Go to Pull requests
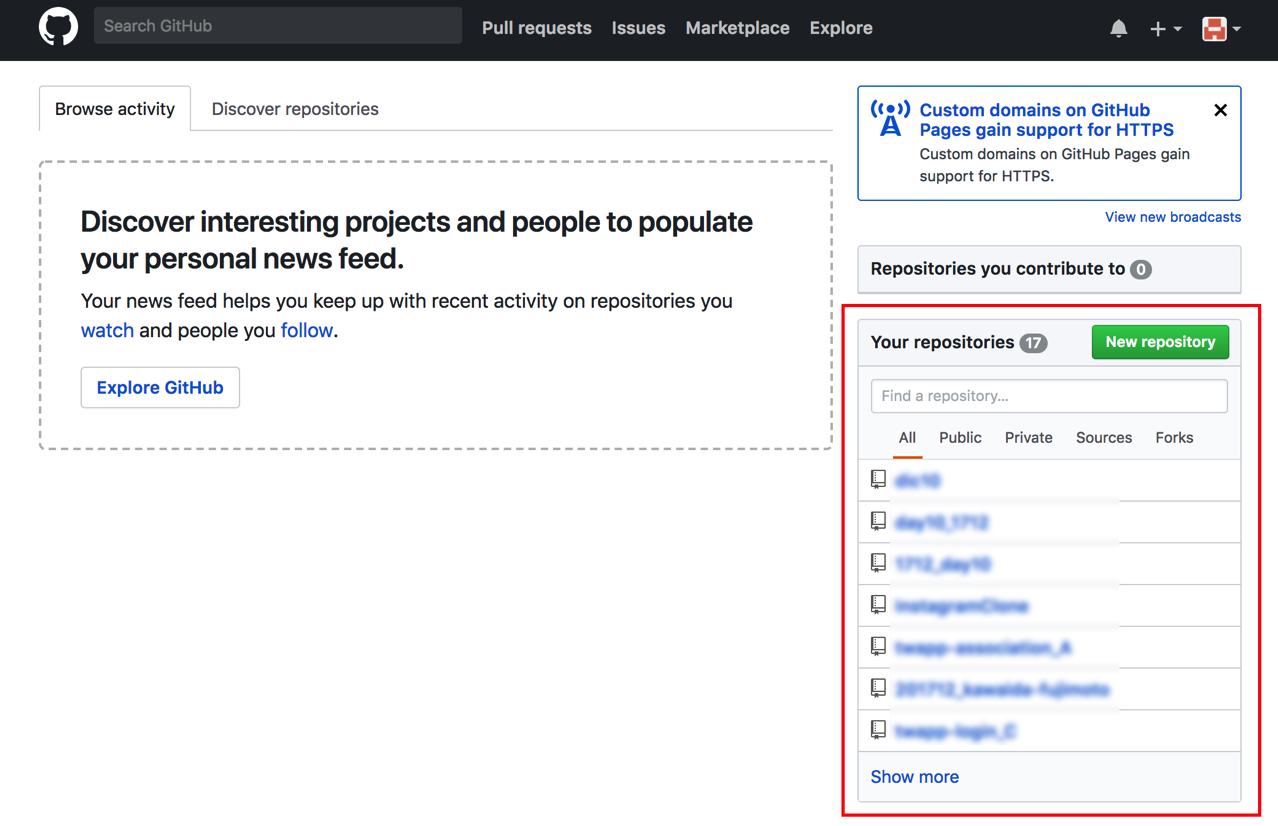This screenshot has height=826, width=1278. coord(537,28)
